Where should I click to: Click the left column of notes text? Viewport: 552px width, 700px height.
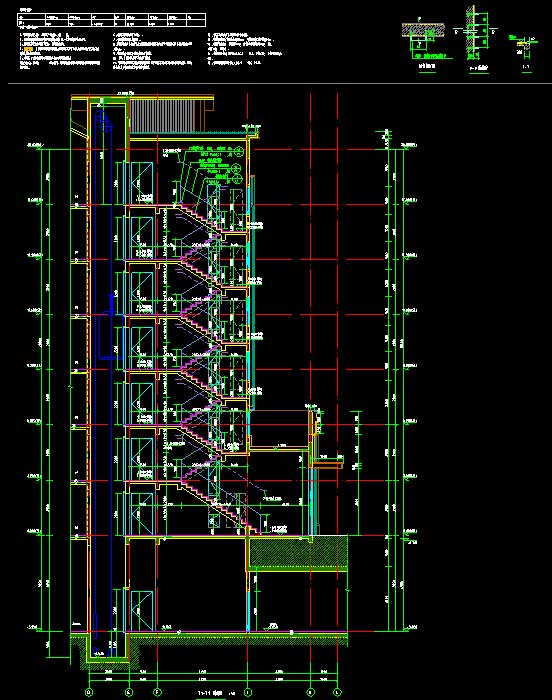(60, 51)
